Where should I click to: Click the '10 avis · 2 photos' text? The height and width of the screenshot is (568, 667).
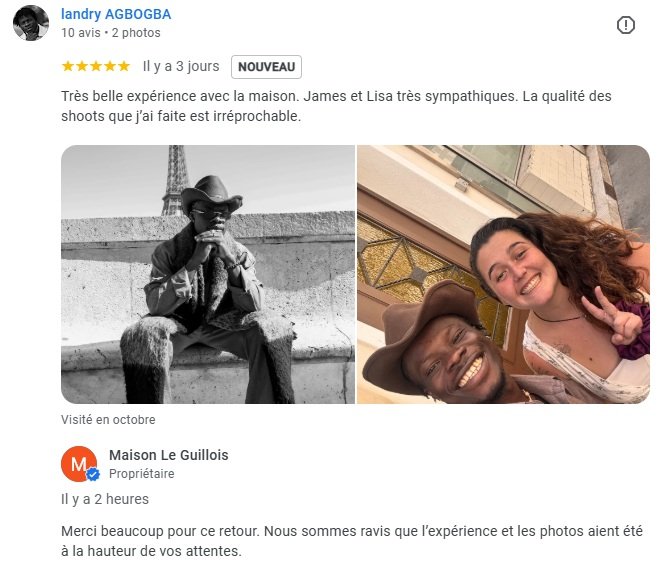[111, 33]
